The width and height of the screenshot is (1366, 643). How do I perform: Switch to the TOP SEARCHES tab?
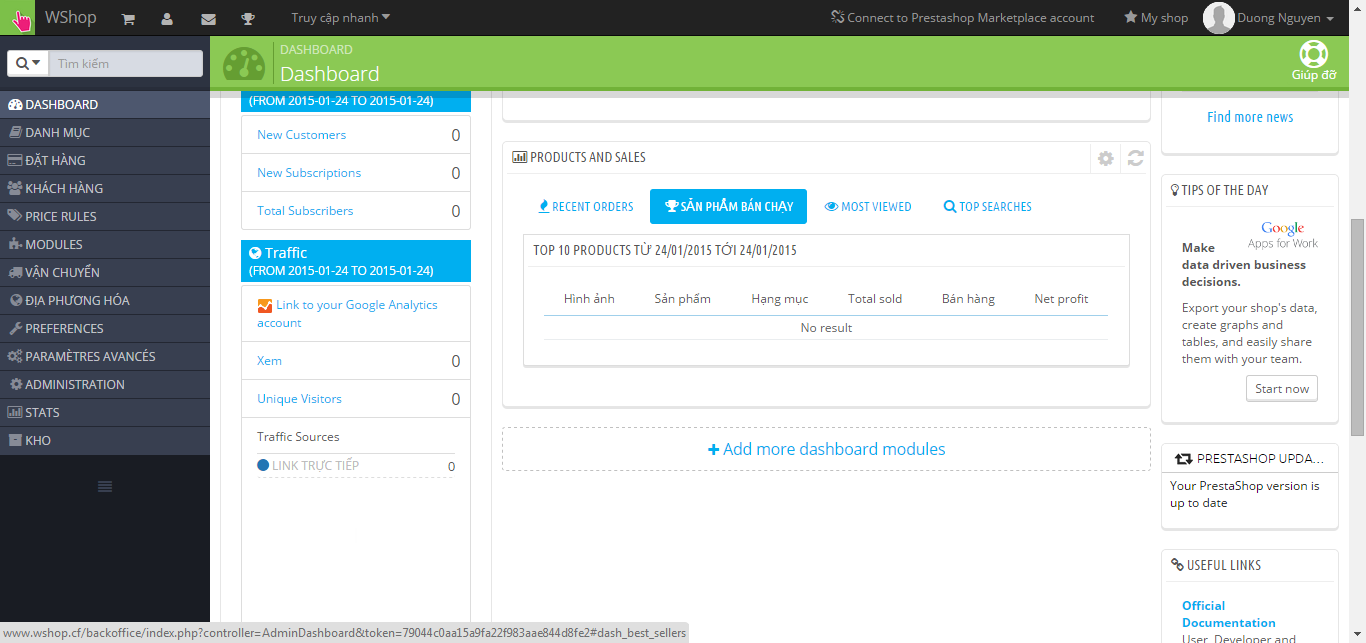tap(987, 207)
